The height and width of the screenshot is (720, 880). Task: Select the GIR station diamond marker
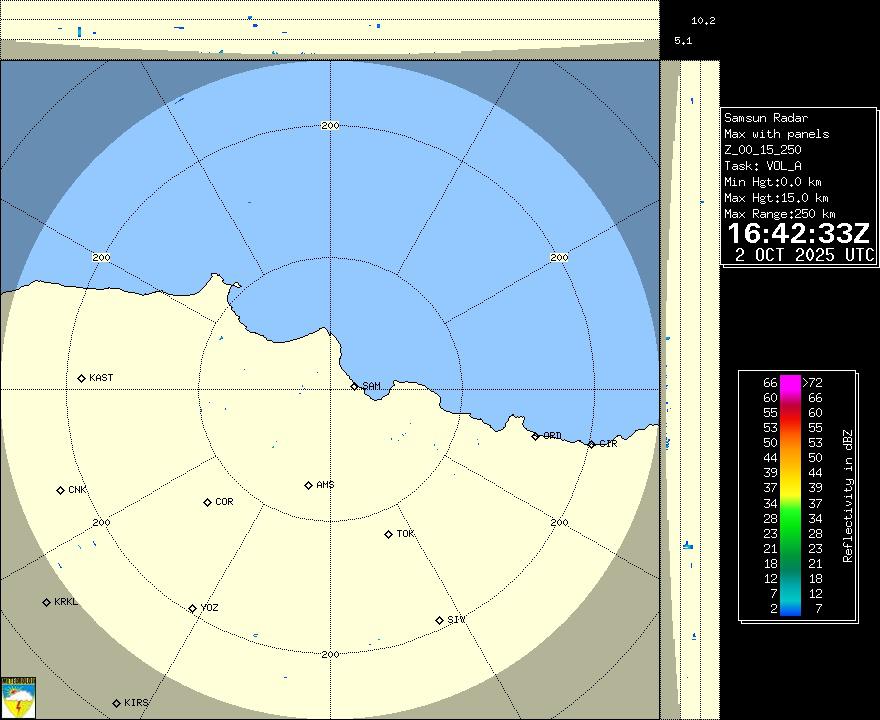[591, 444]
